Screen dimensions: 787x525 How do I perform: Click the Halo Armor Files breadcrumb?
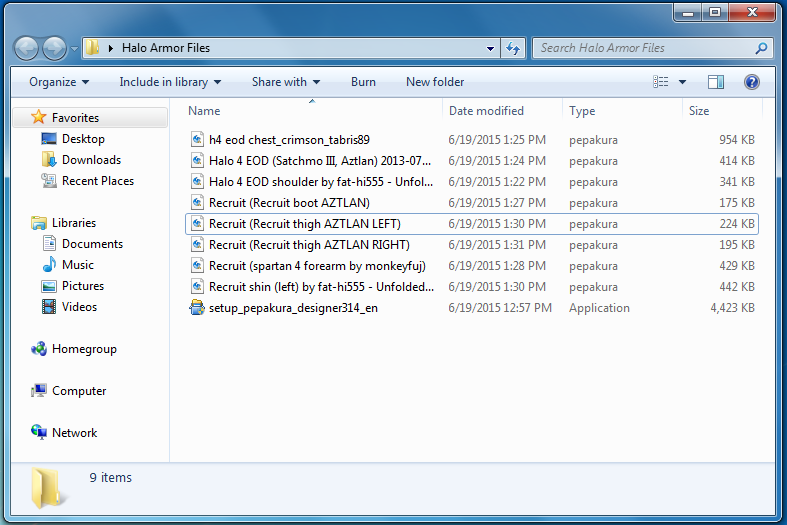pyautogui.click(x=166, y=48)
